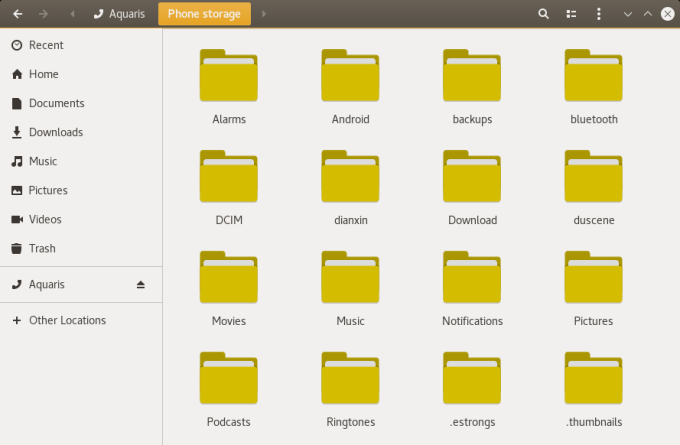Go to the Home sidebar location
680x445 pixels.
43,74
